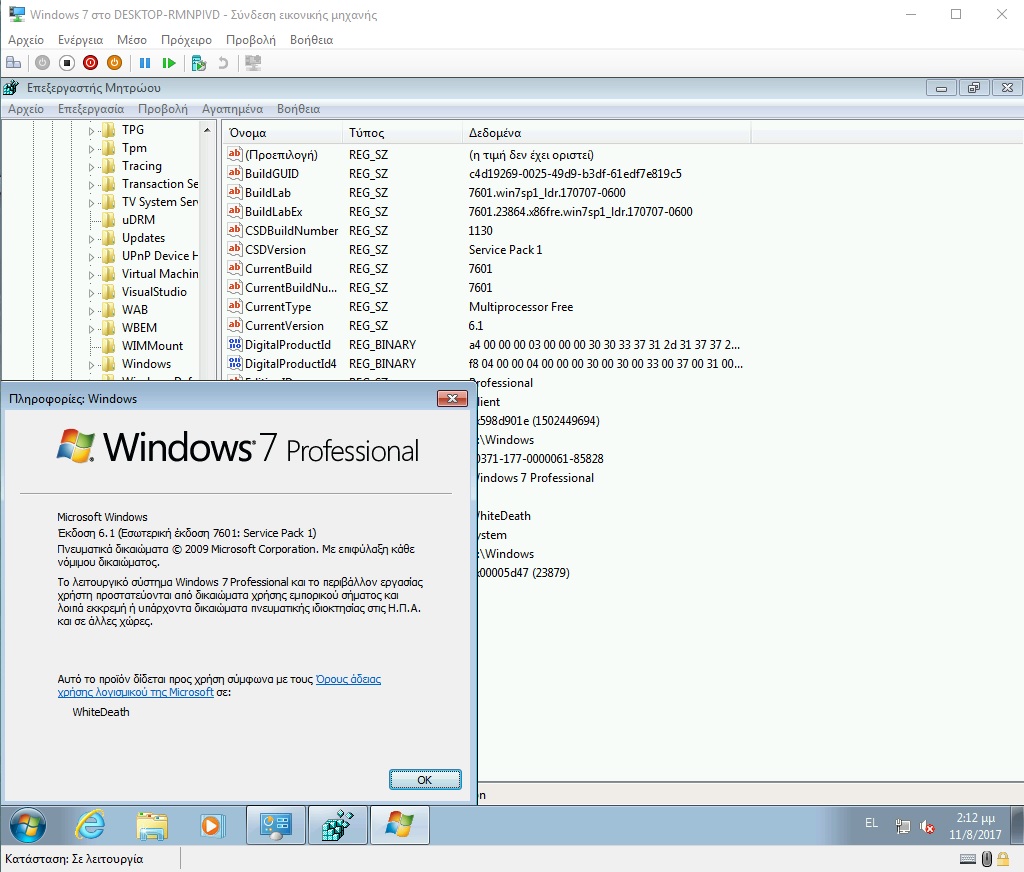The image size is (1024, 872).
Task: Expand the UPnP Device registry key
Action: tap(91, 257)
